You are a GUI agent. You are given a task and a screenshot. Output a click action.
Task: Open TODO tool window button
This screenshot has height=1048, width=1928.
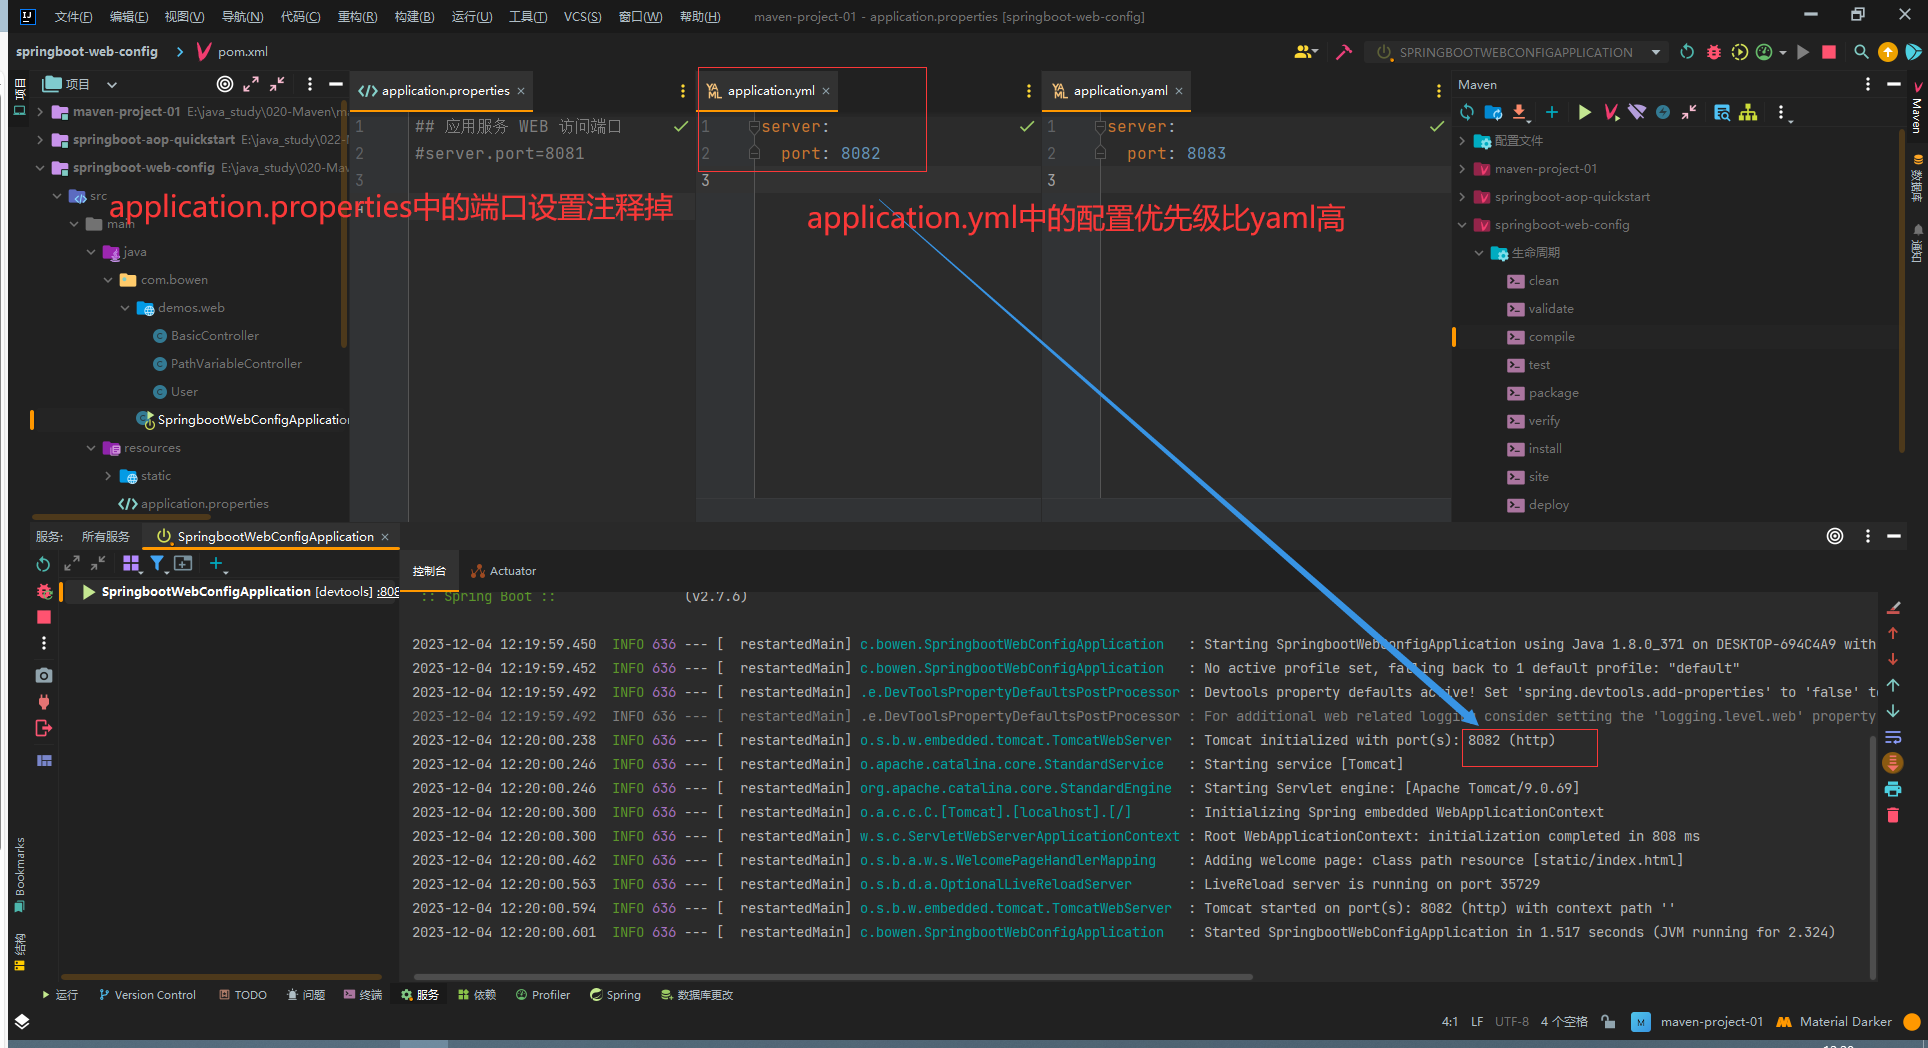click(243, 995)
